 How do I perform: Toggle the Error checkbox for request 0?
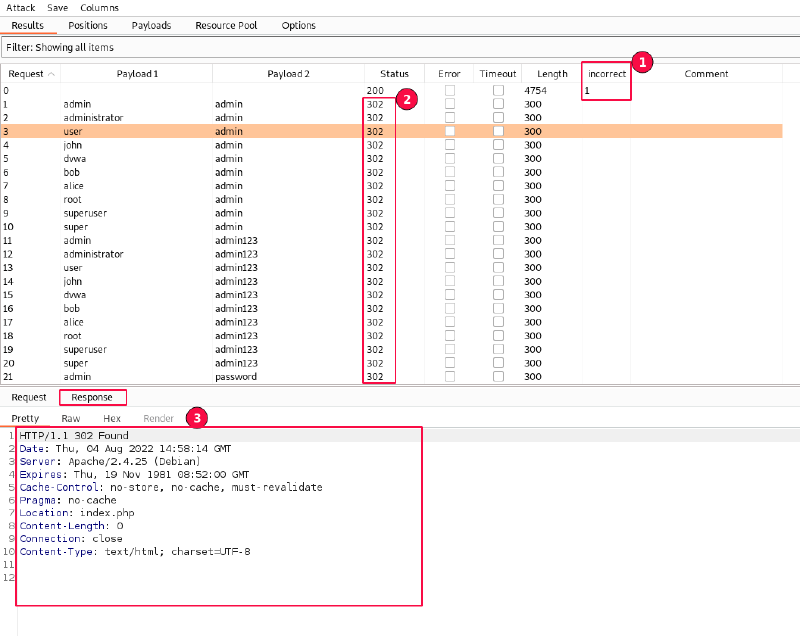[x=450, y=91]
